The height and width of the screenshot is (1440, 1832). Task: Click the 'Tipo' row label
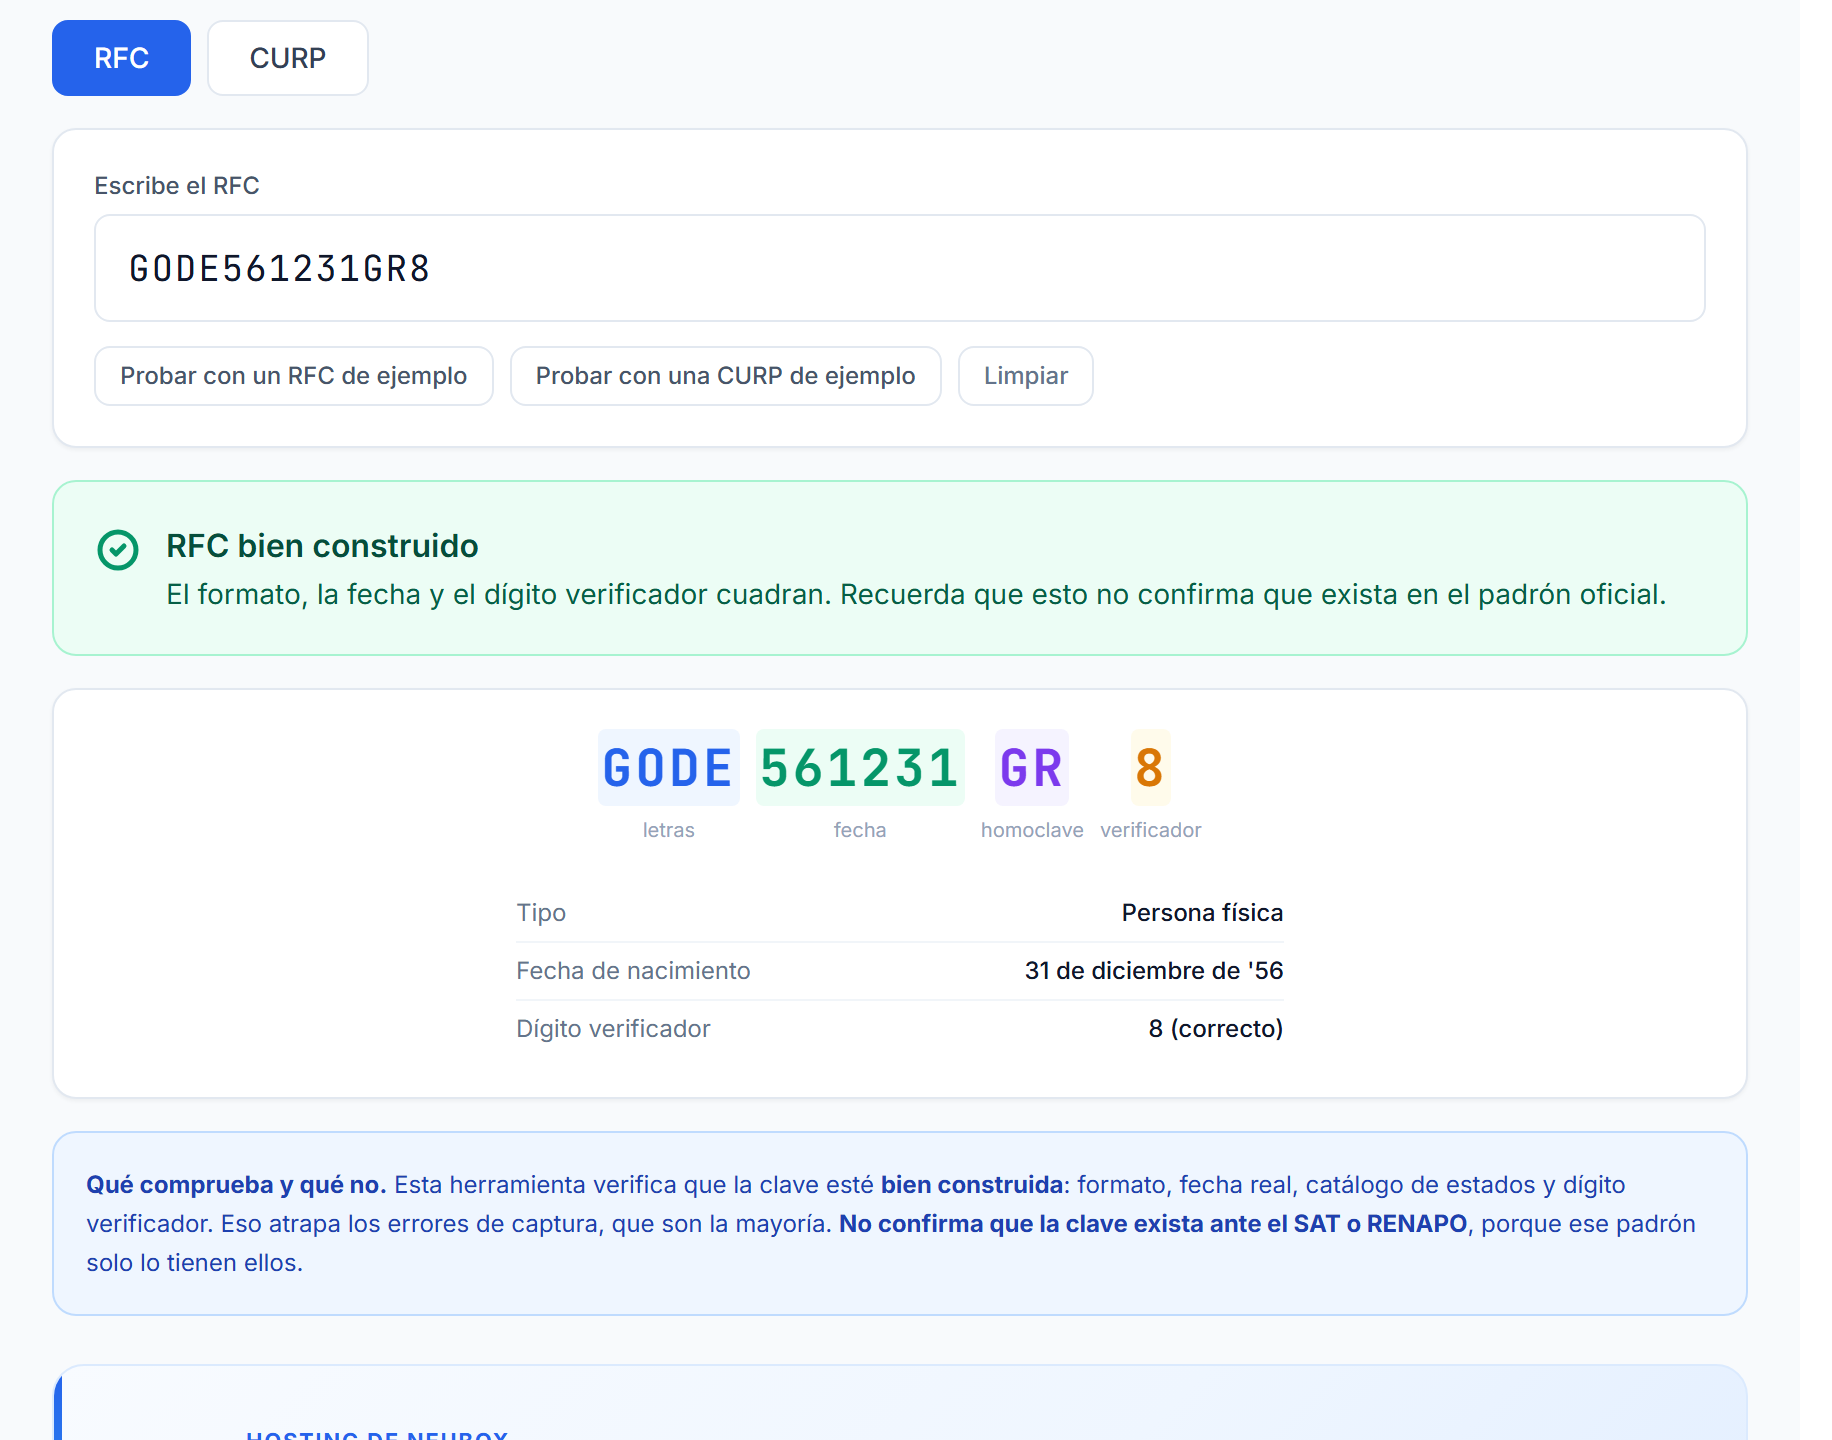click(541, 913)
